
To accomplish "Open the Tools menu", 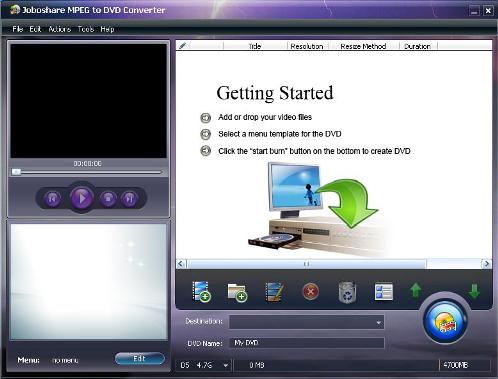I will 86,29.
